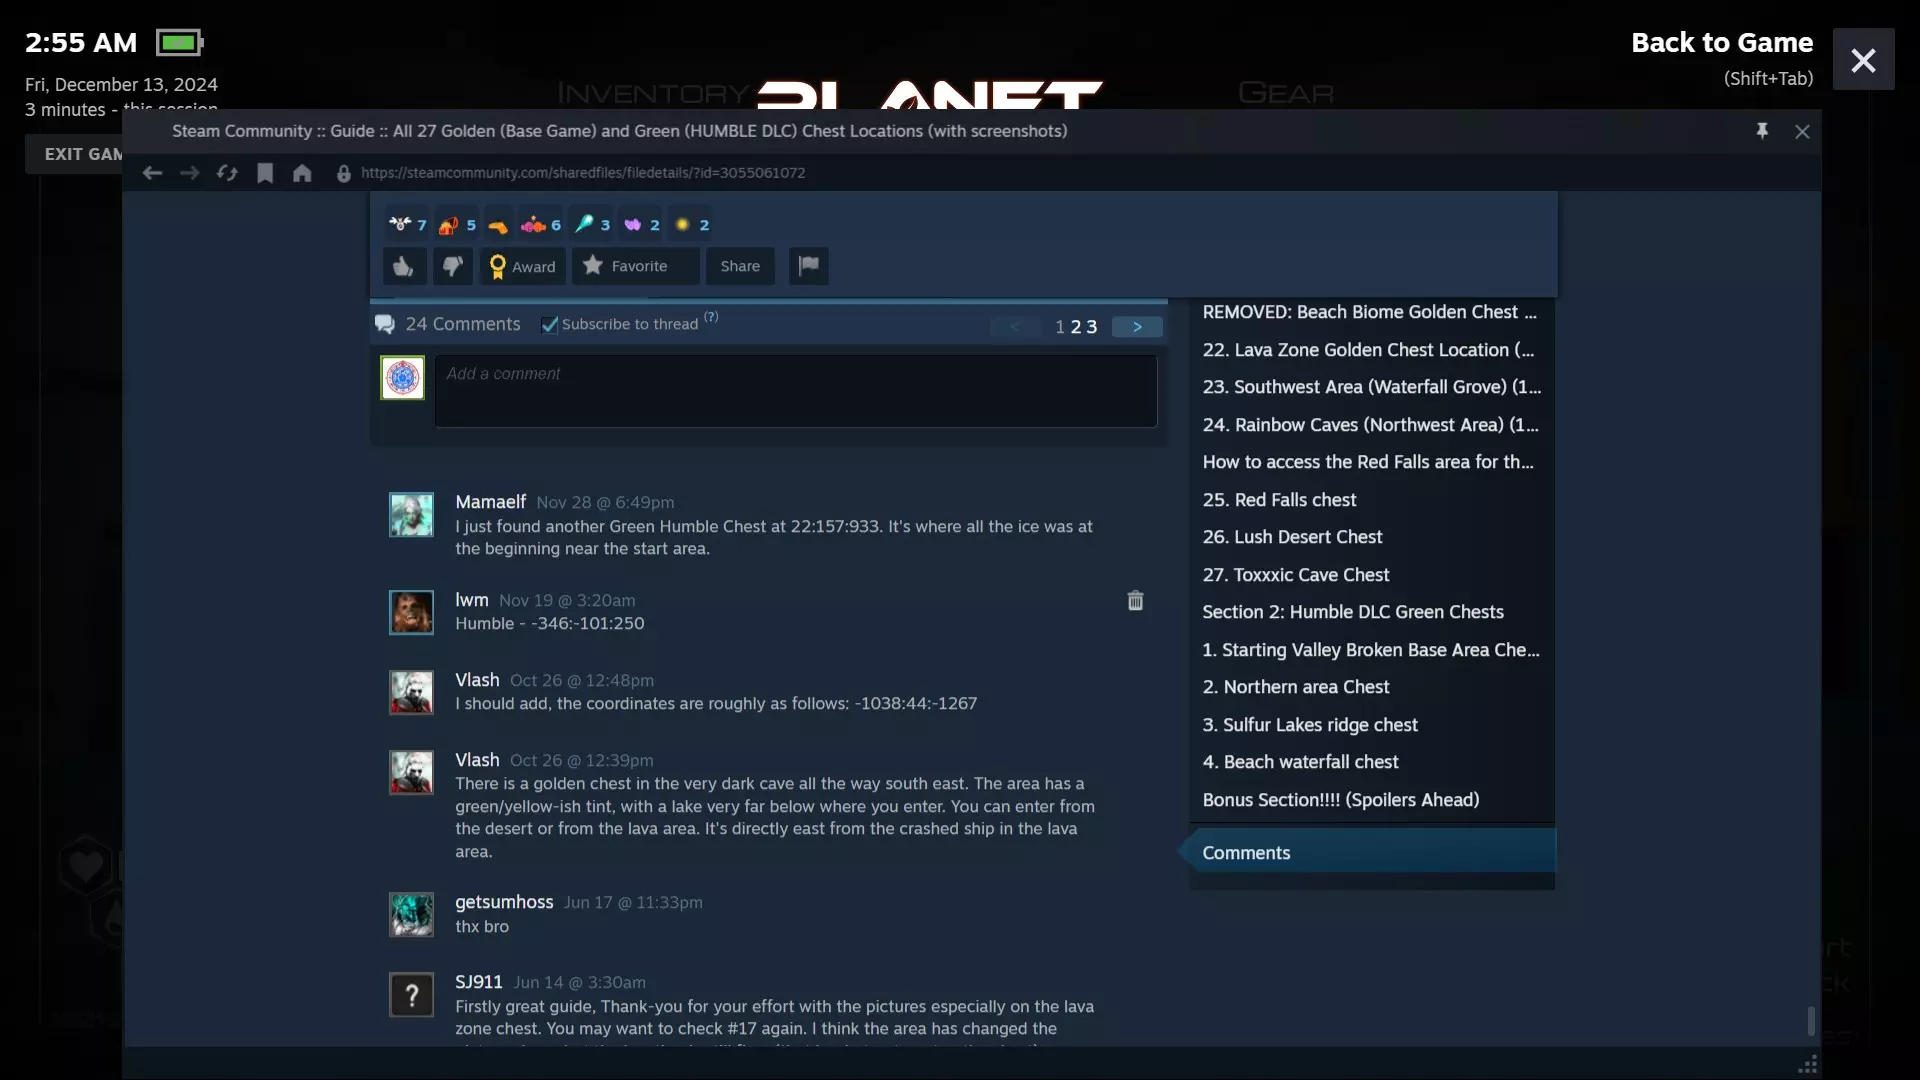
Task: Go to browser home page
Action: [x=302, y=173]
